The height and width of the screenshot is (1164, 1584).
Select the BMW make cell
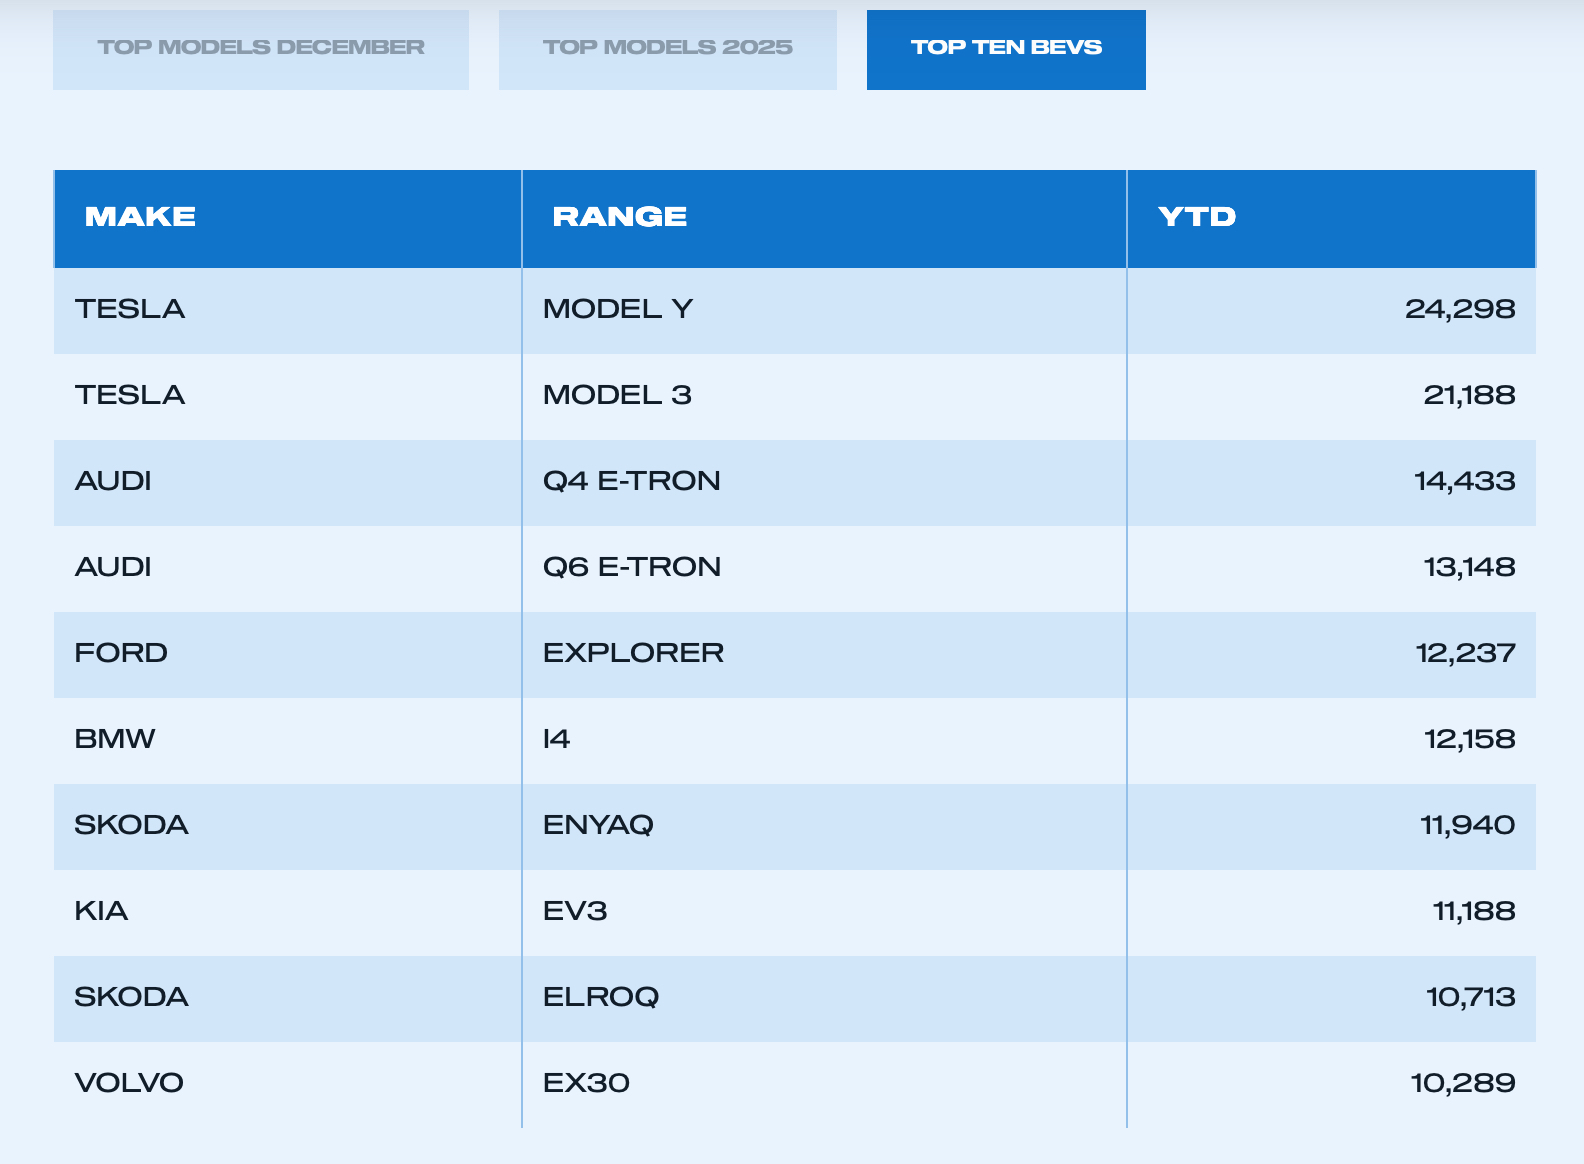coord(115,739)
